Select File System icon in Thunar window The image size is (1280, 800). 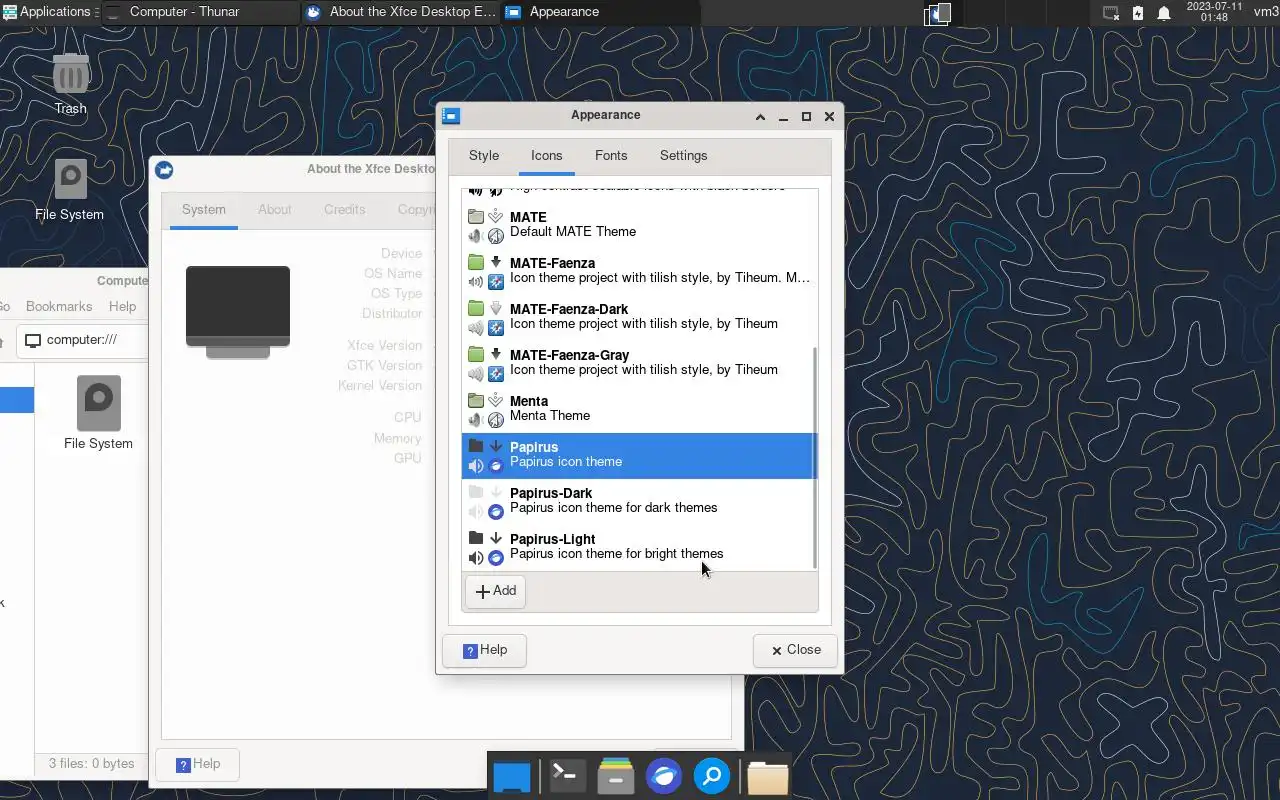click(x=98, y=413)
